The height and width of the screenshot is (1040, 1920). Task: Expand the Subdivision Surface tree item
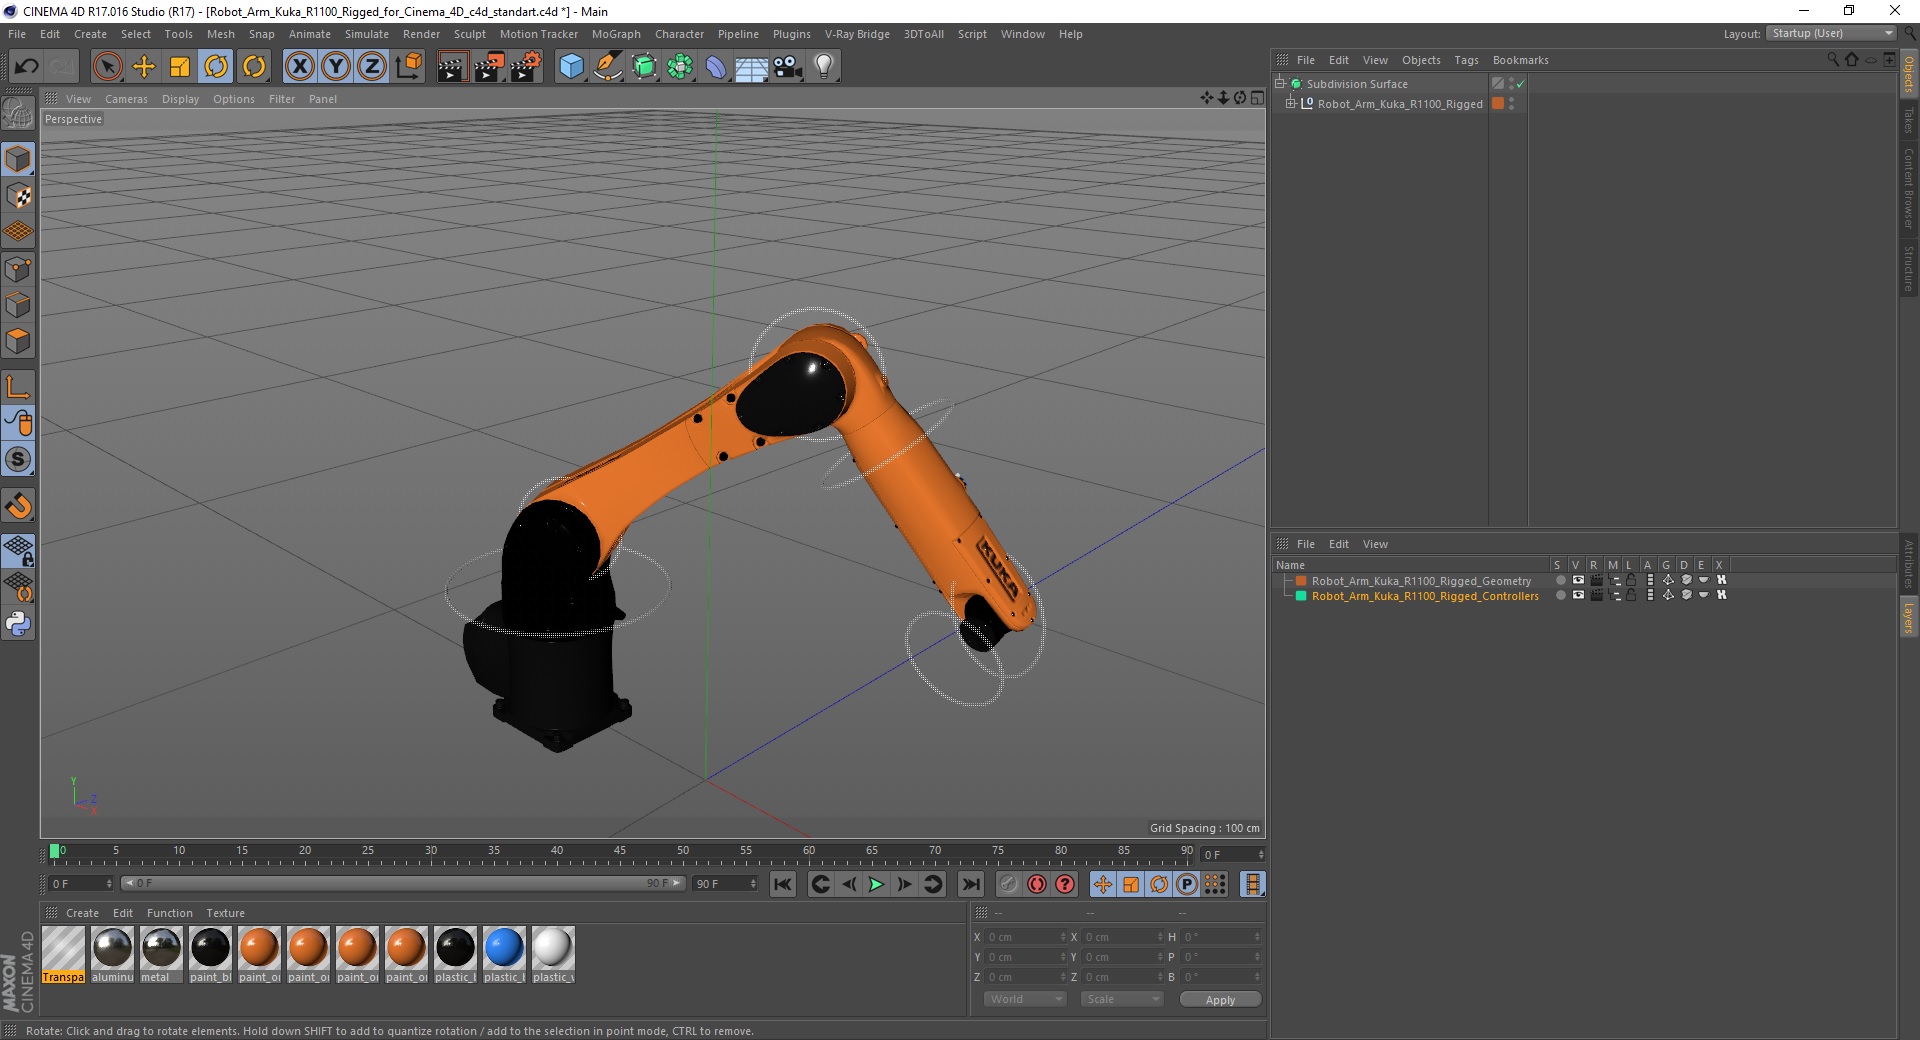click(1279, 84)
